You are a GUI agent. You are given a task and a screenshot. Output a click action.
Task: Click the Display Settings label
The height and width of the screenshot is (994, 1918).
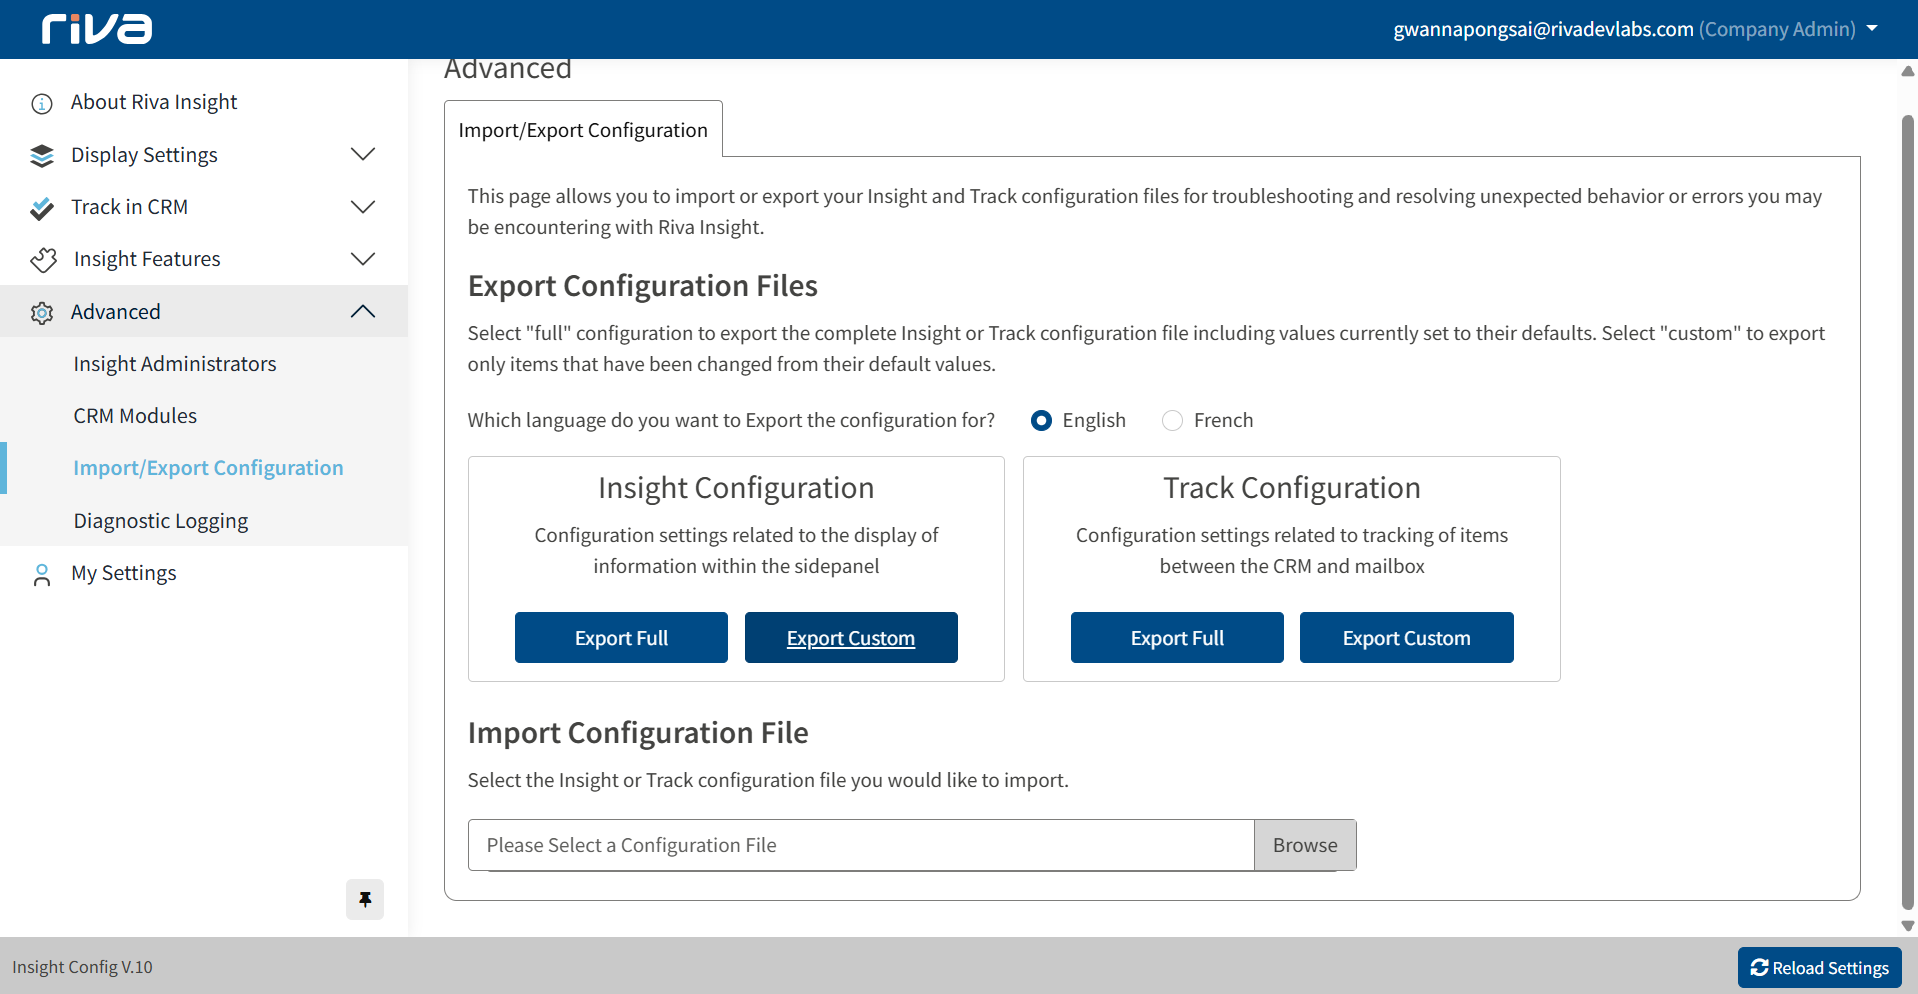[144, 155]
